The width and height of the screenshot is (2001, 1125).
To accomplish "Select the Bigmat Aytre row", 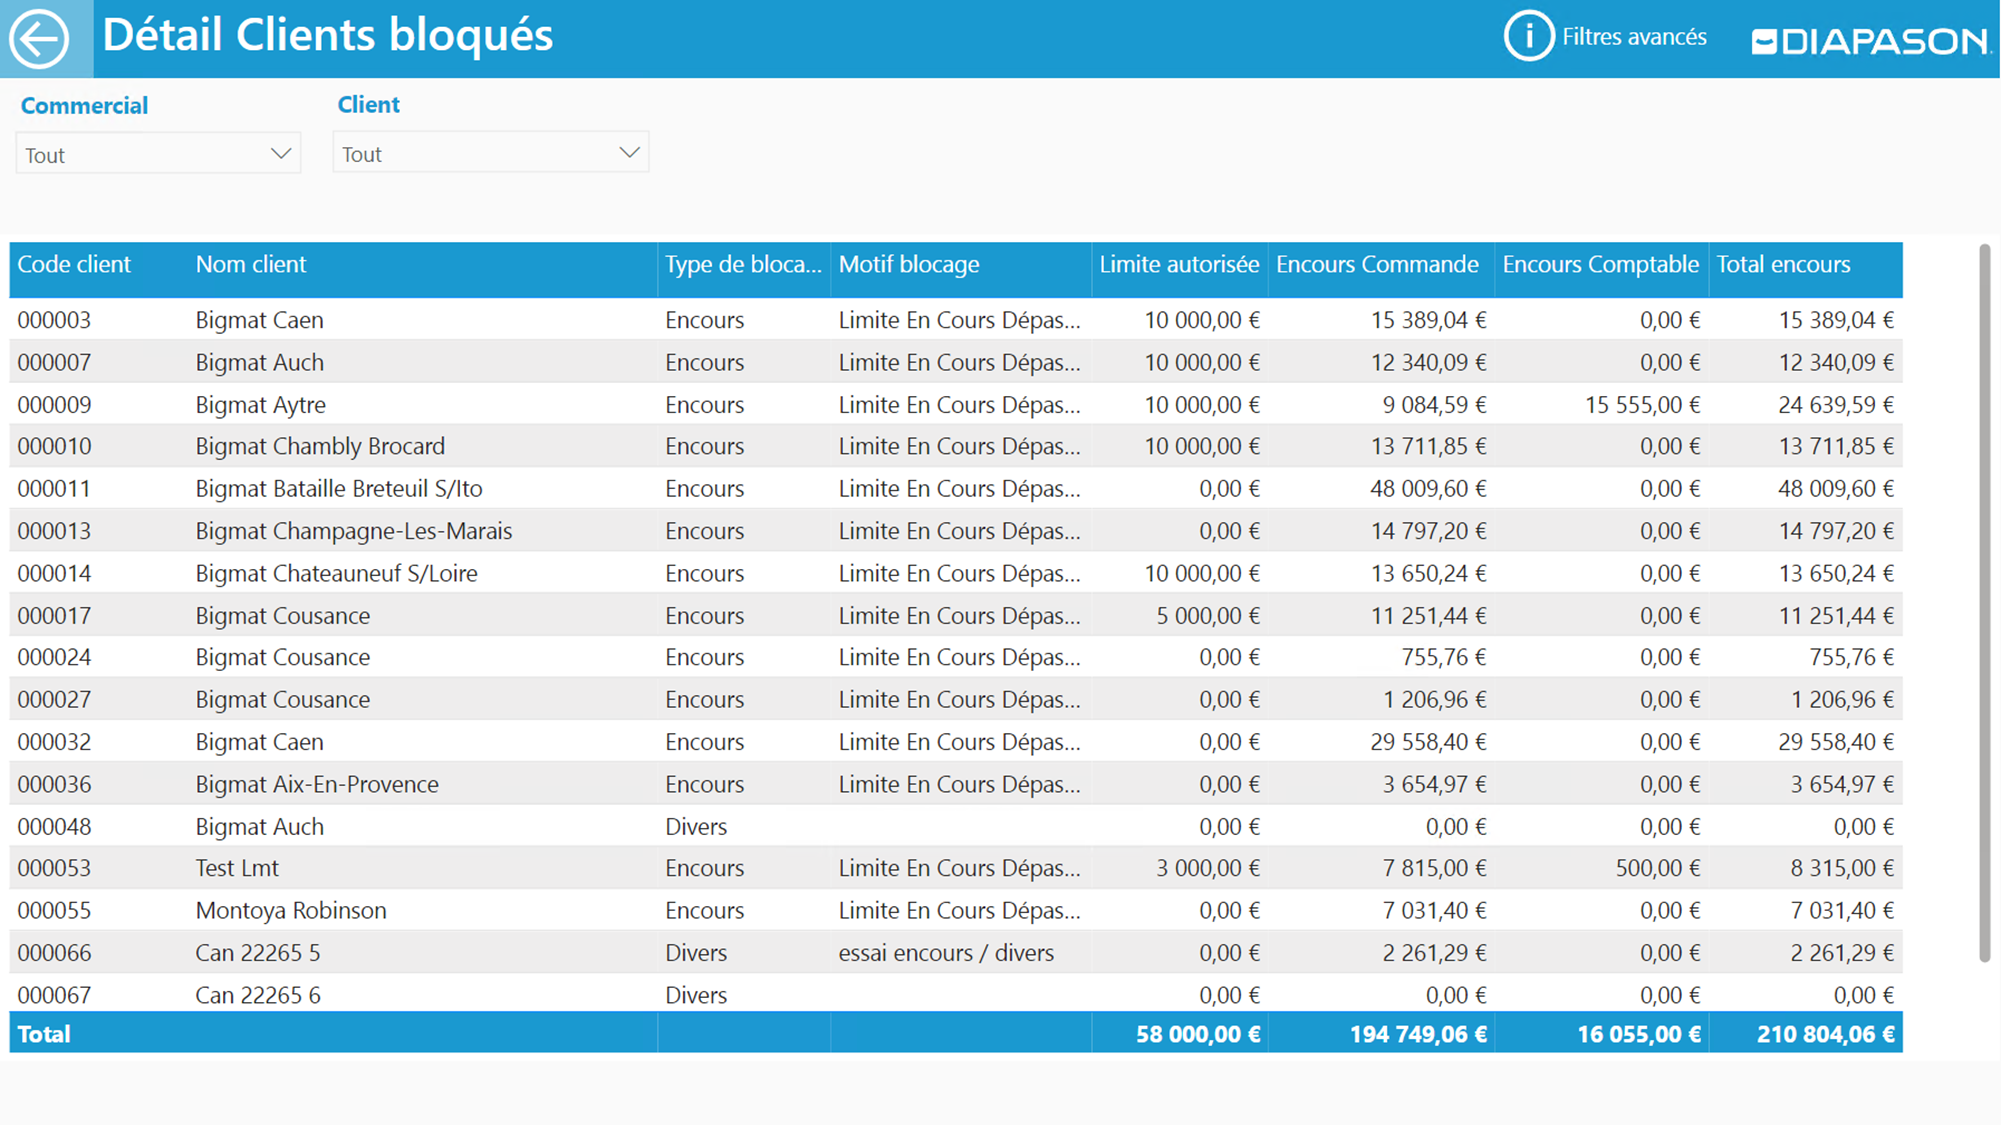I will pyautogui.click(x=261, y=405).
